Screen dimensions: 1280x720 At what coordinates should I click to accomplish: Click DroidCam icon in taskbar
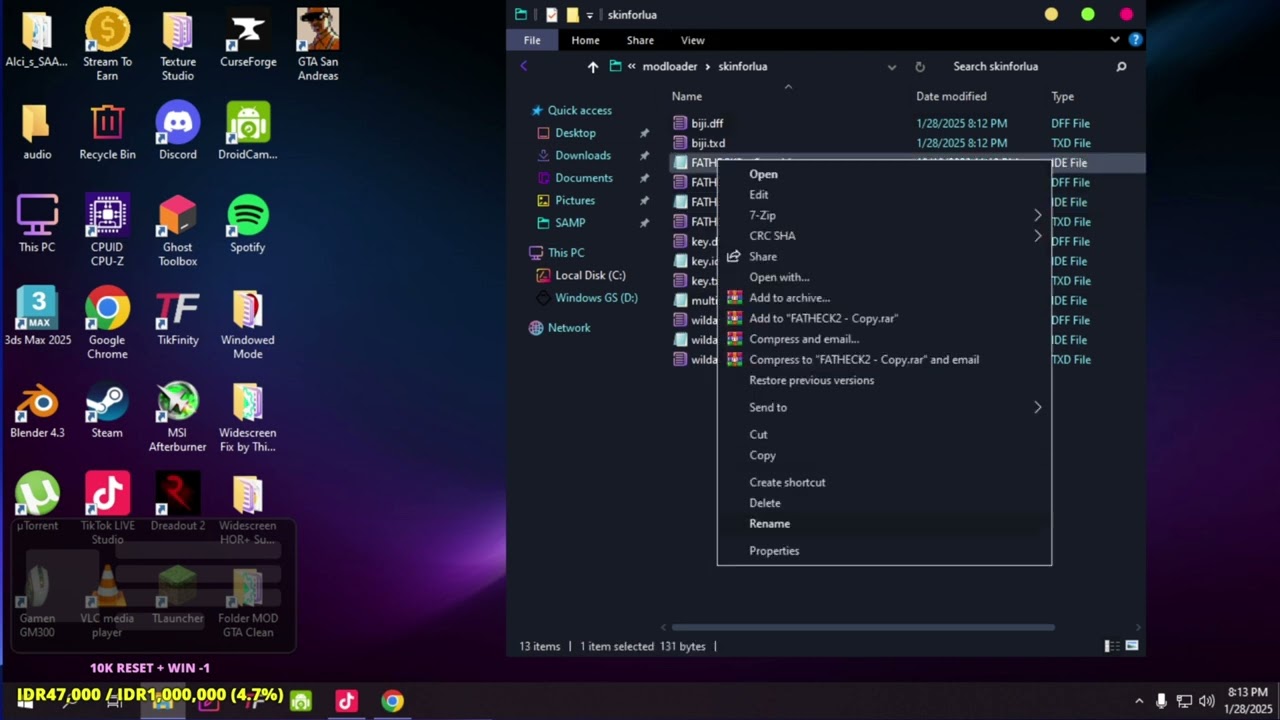pos(300,701)
